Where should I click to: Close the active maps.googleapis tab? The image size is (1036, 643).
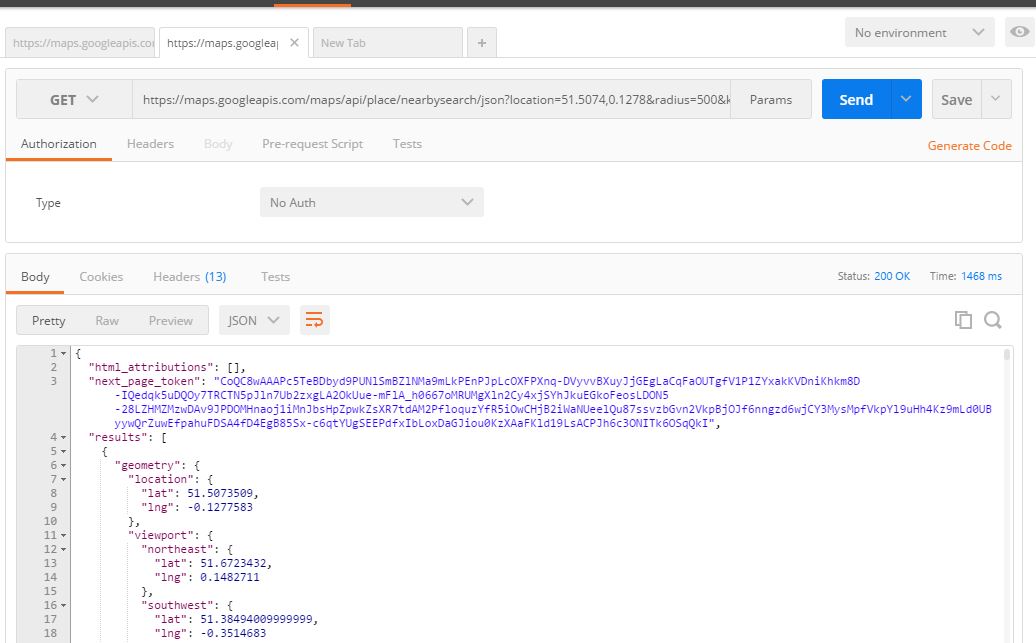click(x=295, y=42)
